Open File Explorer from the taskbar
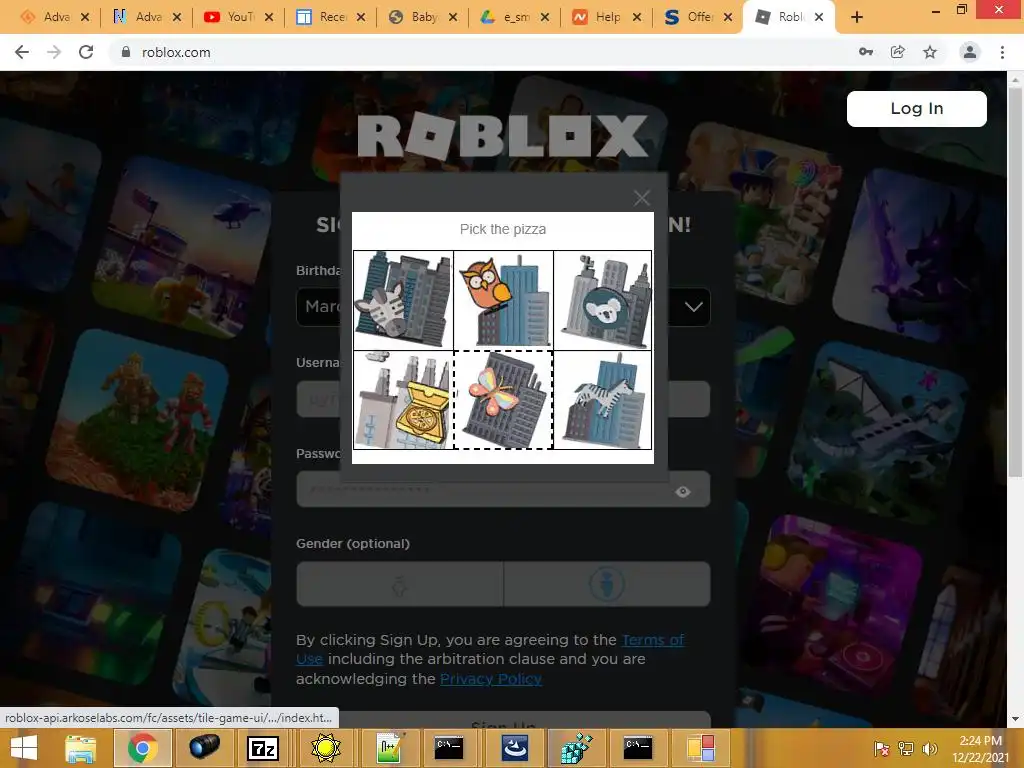 [80, 748]
